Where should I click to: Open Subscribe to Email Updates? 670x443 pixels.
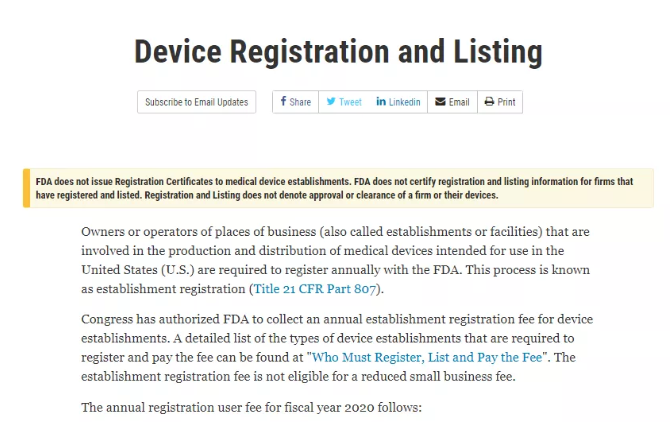197,102
